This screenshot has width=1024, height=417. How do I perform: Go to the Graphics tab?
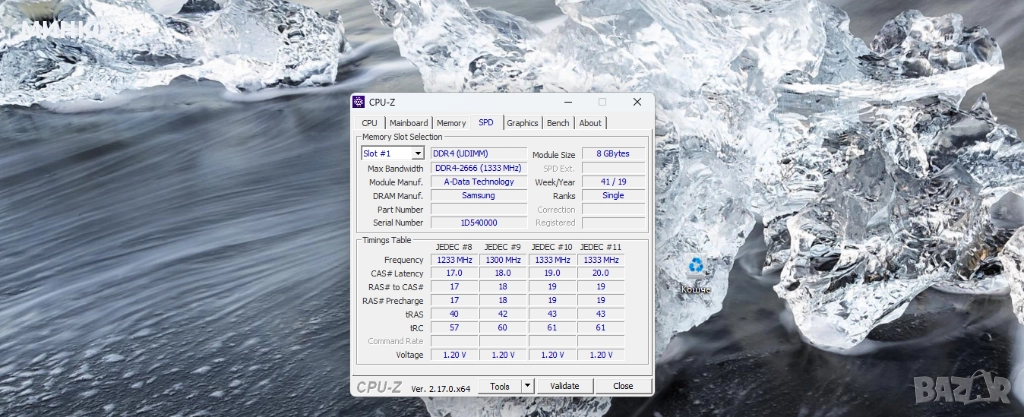[522, 123]
